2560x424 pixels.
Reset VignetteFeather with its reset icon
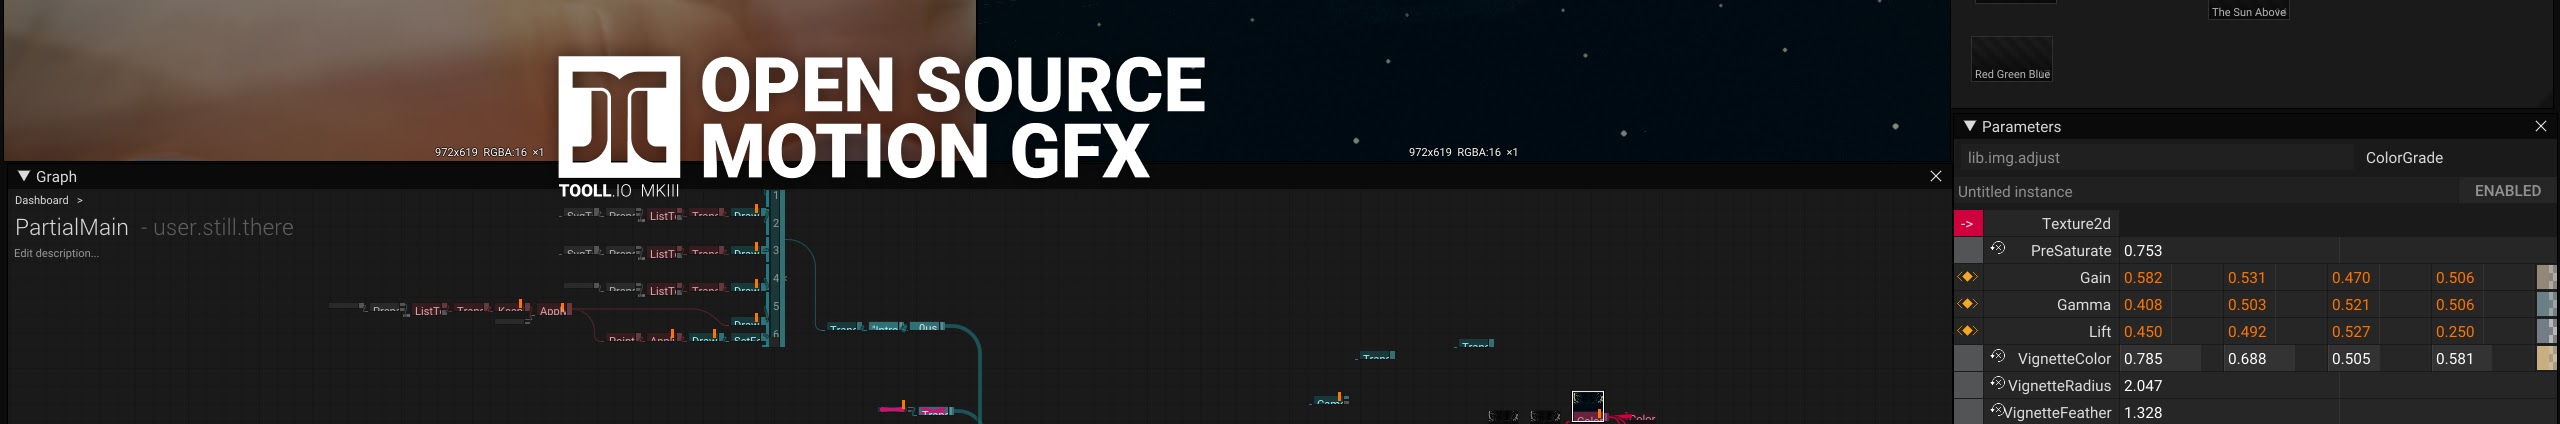click(1997, 411)
